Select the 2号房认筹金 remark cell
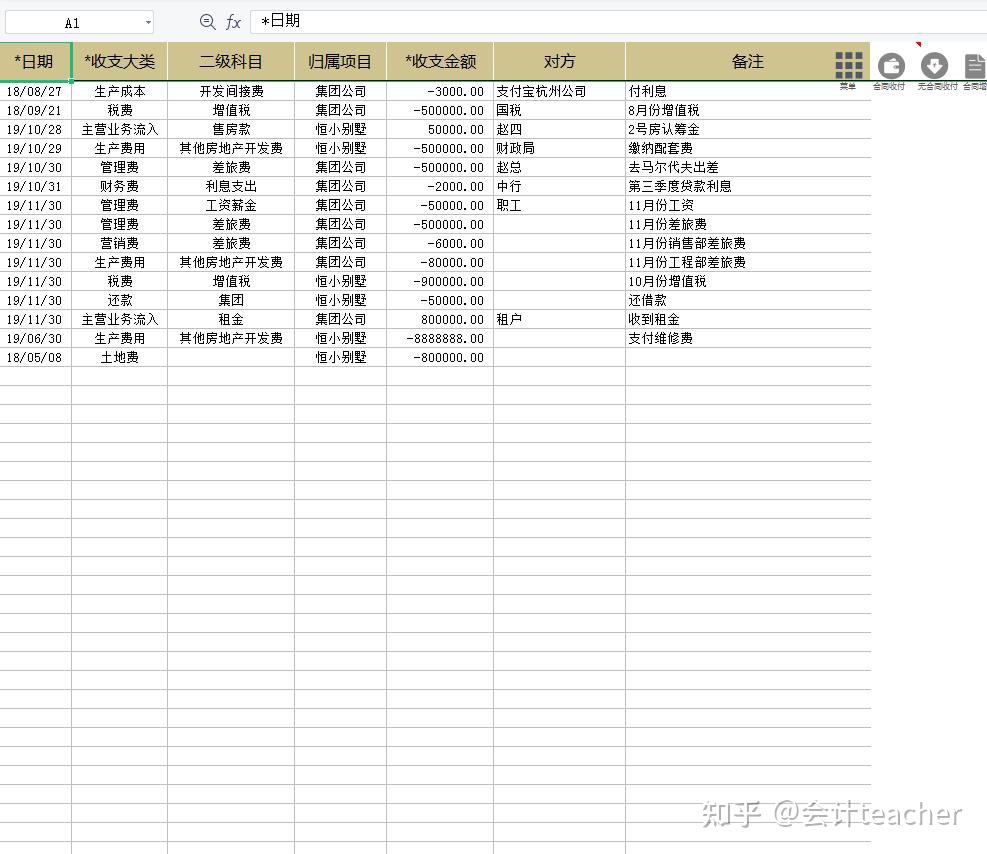The height and width of the screenshot is (854, 987). coord(748,129)
